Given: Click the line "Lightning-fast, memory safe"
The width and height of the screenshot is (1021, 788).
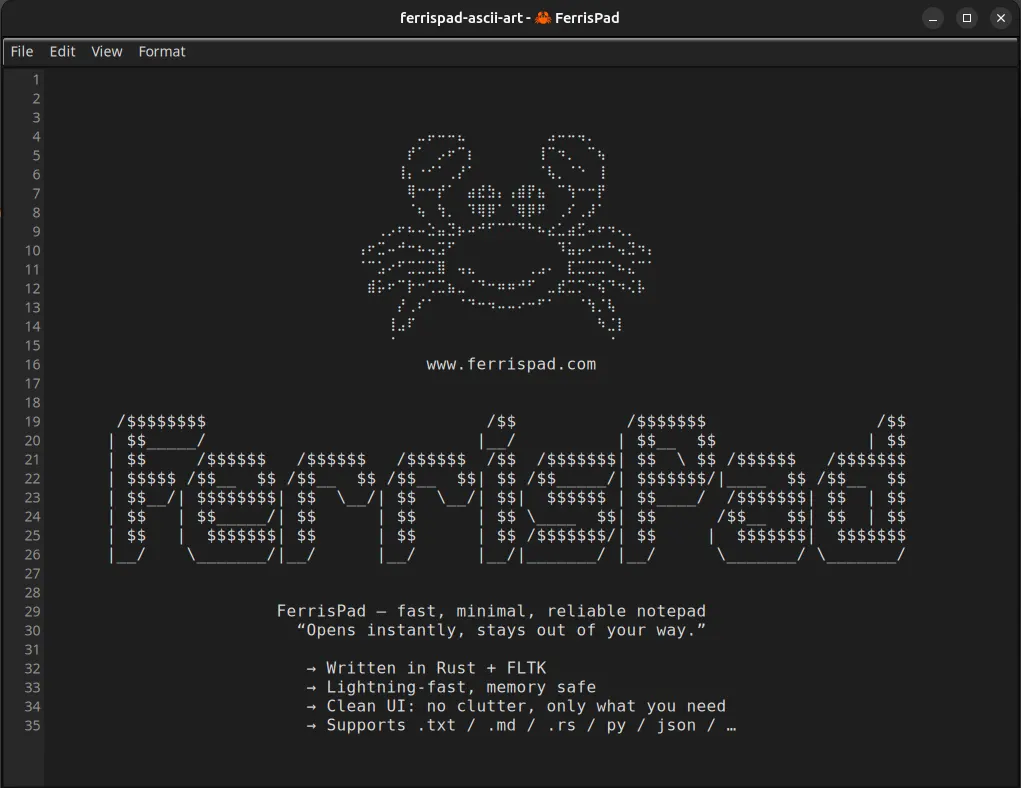Looking at the screenshot, I should click(x=451, y=687).
